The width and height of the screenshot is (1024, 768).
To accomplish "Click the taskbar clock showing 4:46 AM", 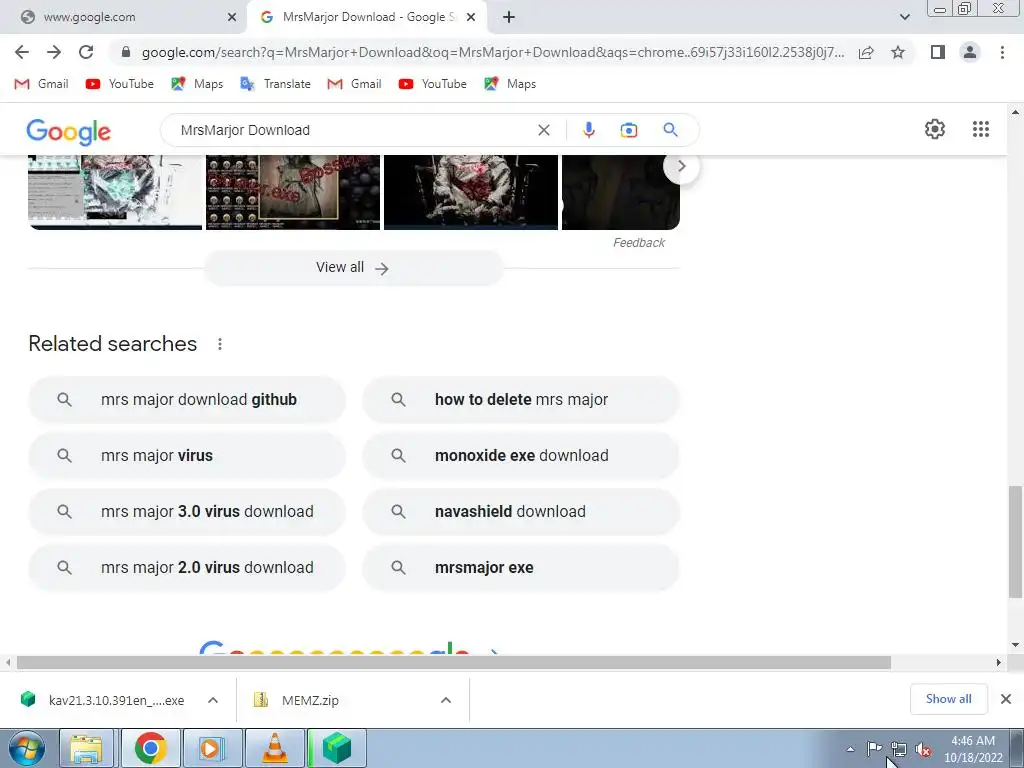I will [x=972, y=749].
